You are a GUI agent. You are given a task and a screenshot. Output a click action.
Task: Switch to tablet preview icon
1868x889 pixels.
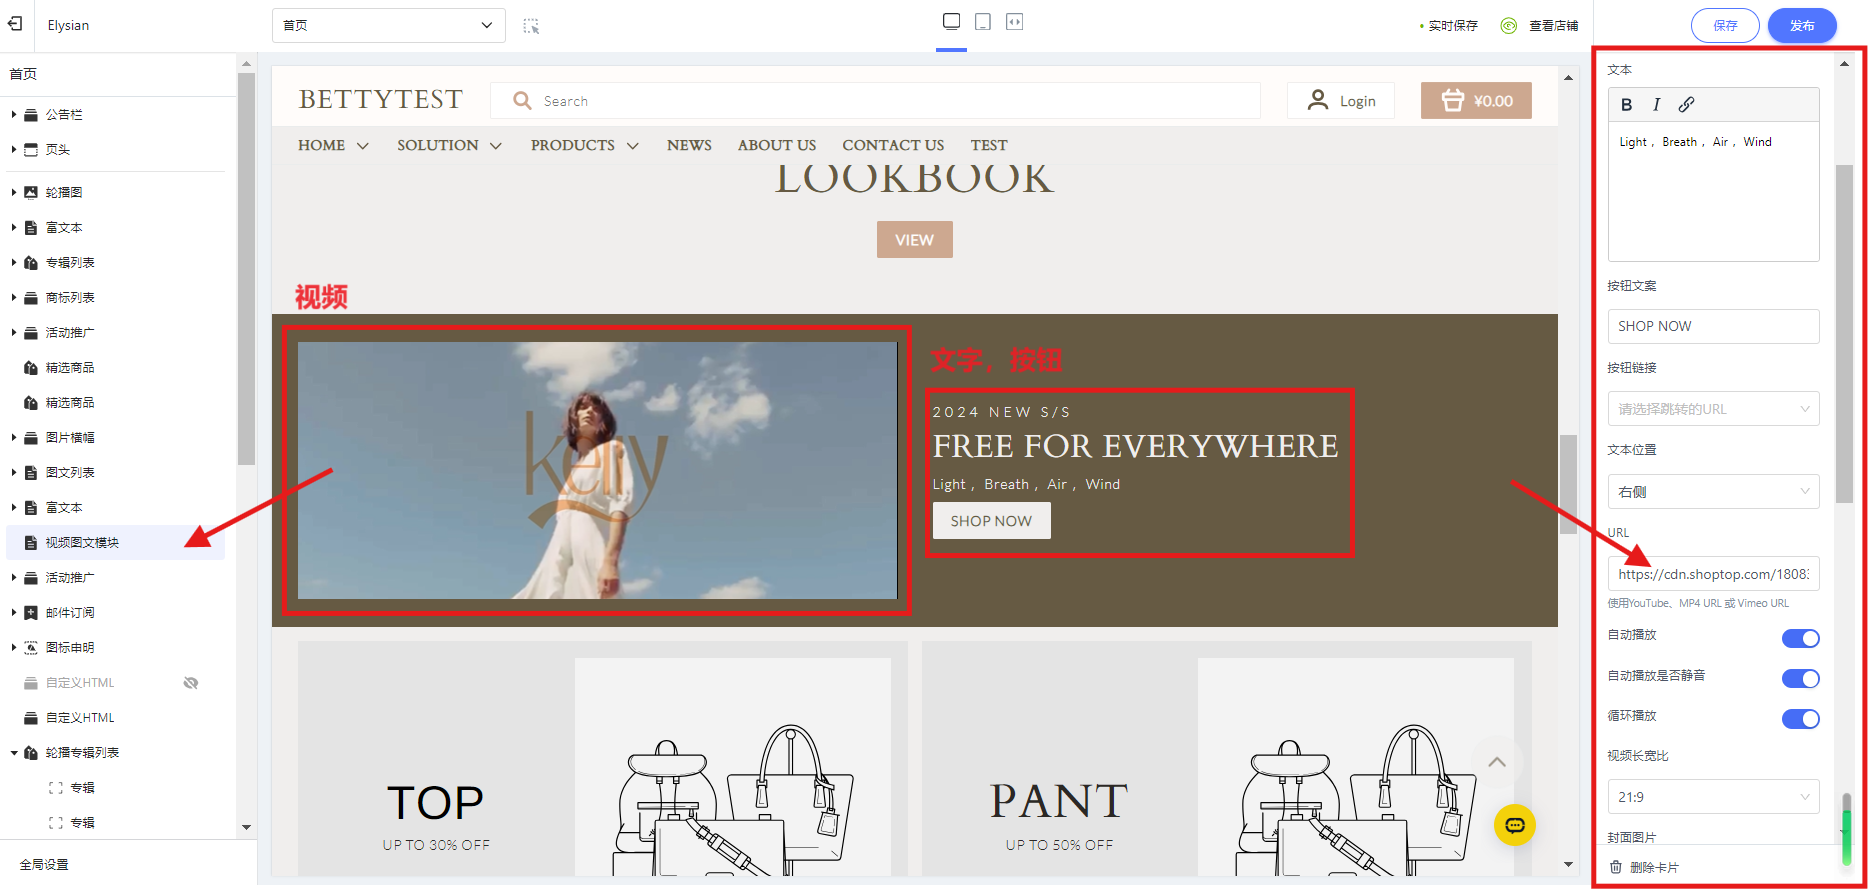(x=983, y=22)
